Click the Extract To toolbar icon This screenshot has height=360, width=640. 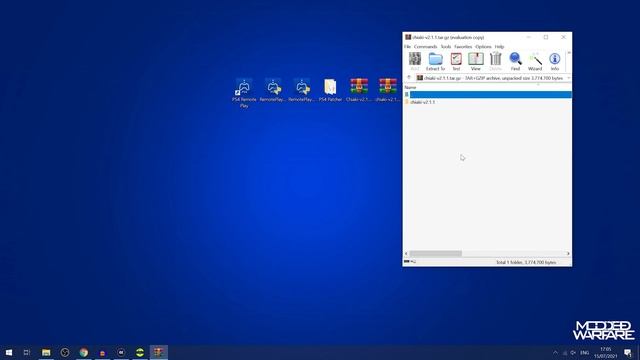click(435, 62)
